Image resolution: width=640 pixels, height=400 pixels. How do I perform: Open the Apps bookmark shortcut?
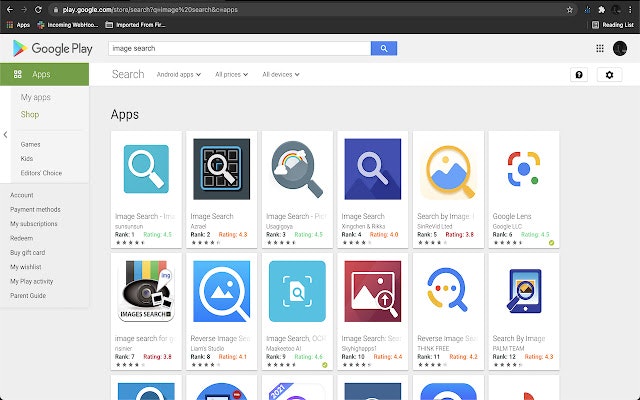(x=18, y=25)
